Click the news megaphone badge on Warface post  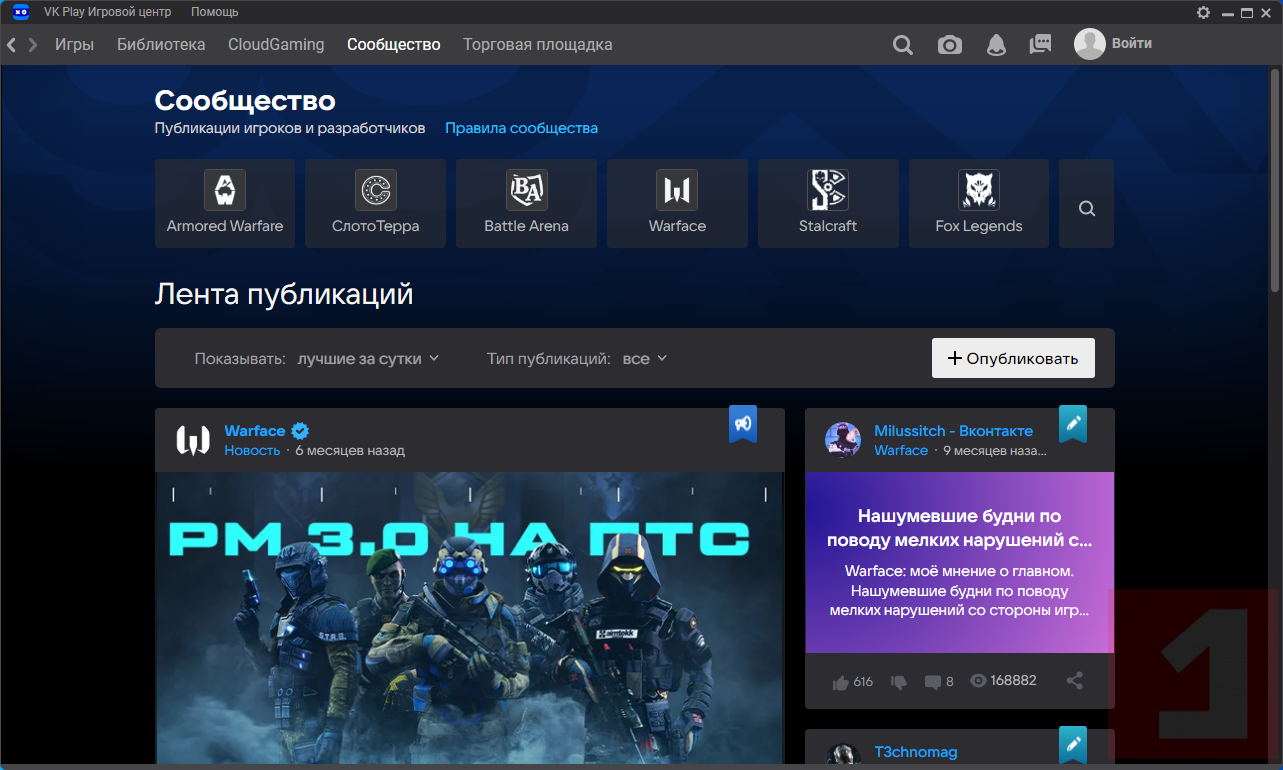pyautogui.click(x=743, y=424)
